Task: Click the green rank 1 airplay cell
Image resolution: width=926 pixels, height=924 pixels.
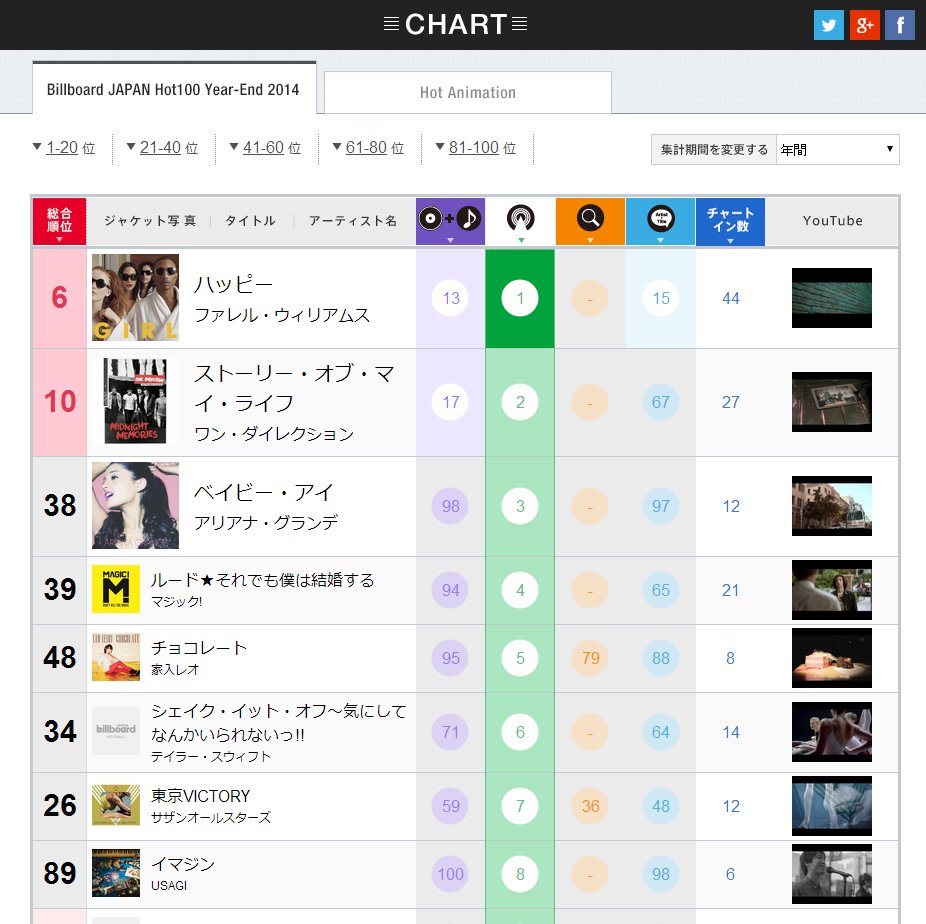Action: 520,298
